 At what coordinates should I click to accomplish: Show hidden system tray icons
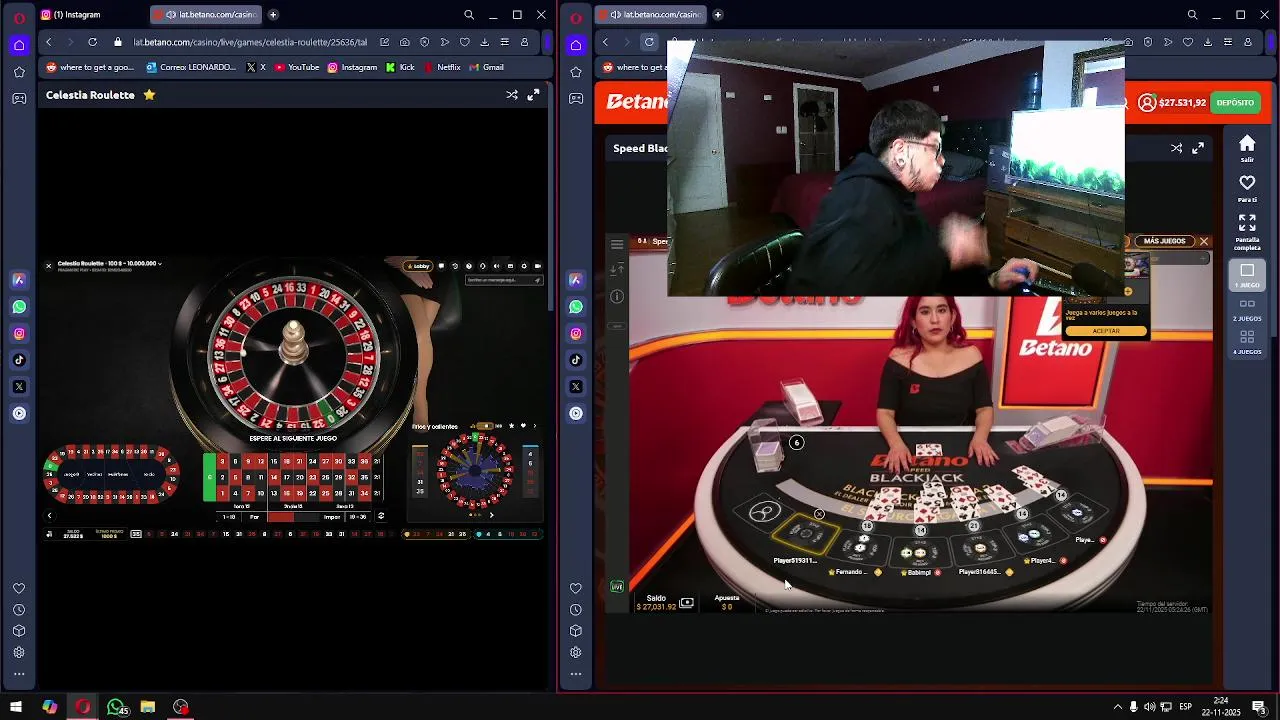[1118, 707]
